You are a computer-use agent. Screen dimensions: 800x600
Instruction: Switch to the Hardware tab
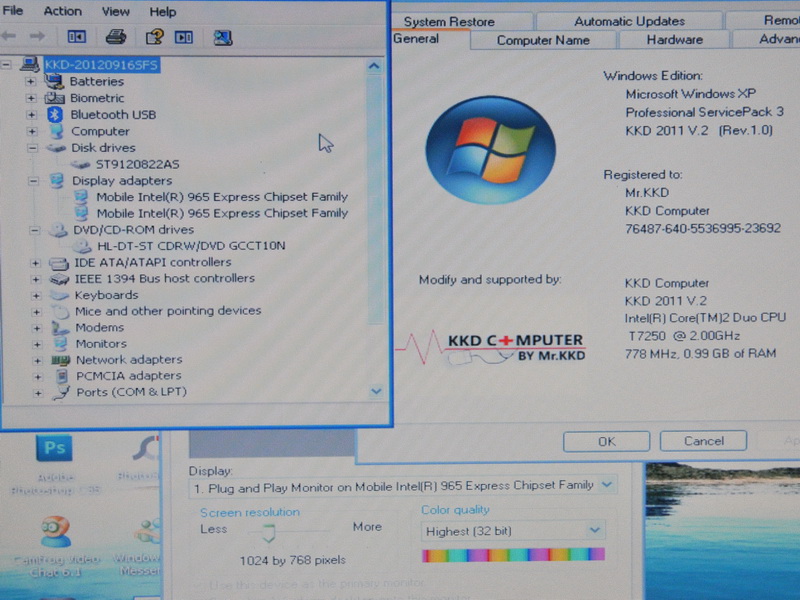673,40
